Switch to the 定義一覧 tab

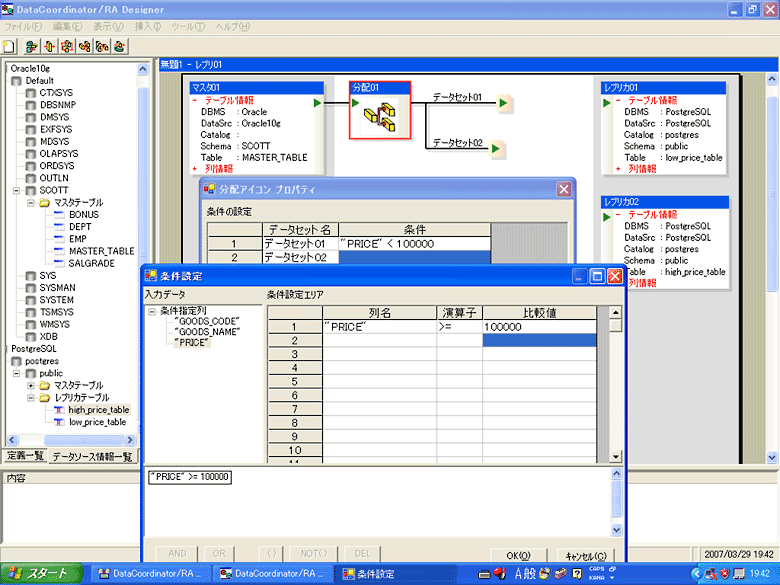tap(25, 456)
